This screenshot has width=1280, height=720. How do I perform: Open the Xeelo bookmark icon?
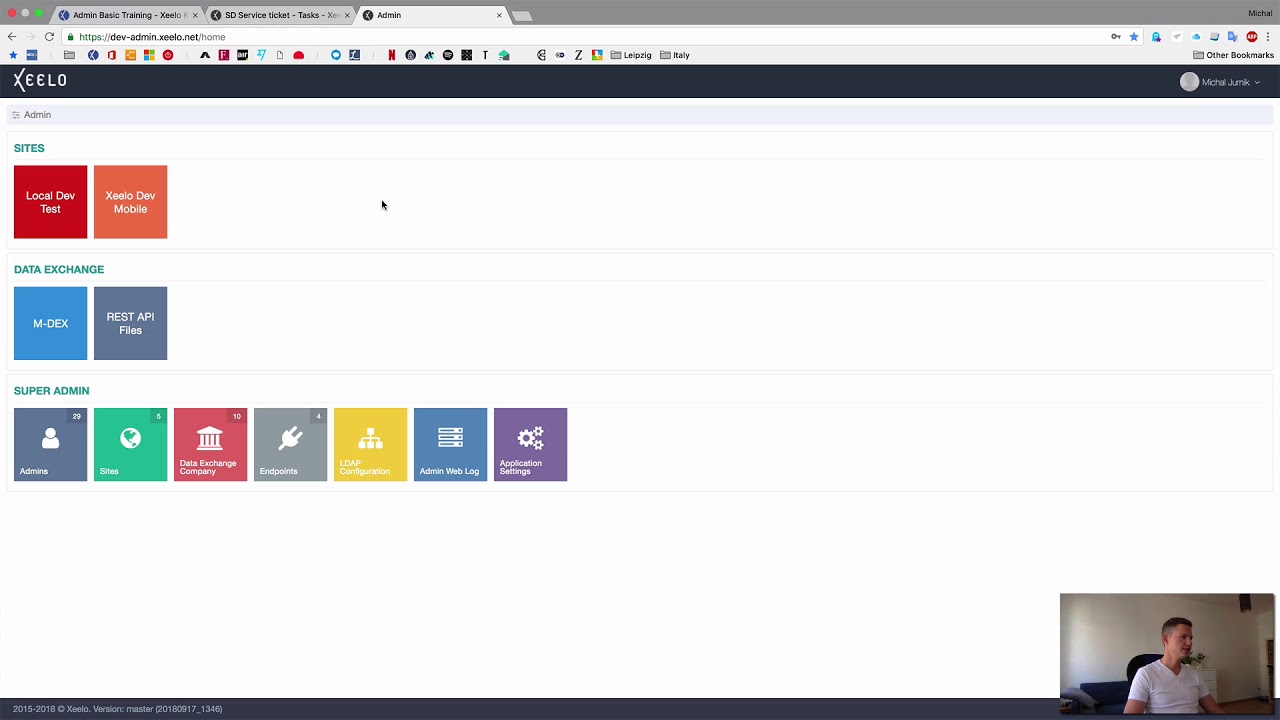tap(93, 55)
